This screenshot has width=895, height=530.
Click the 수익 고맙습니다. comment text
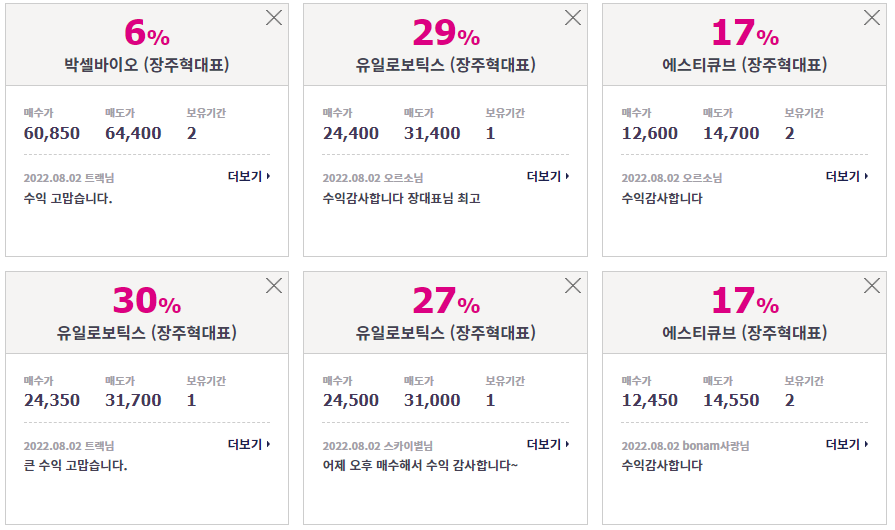pos(68,199)
